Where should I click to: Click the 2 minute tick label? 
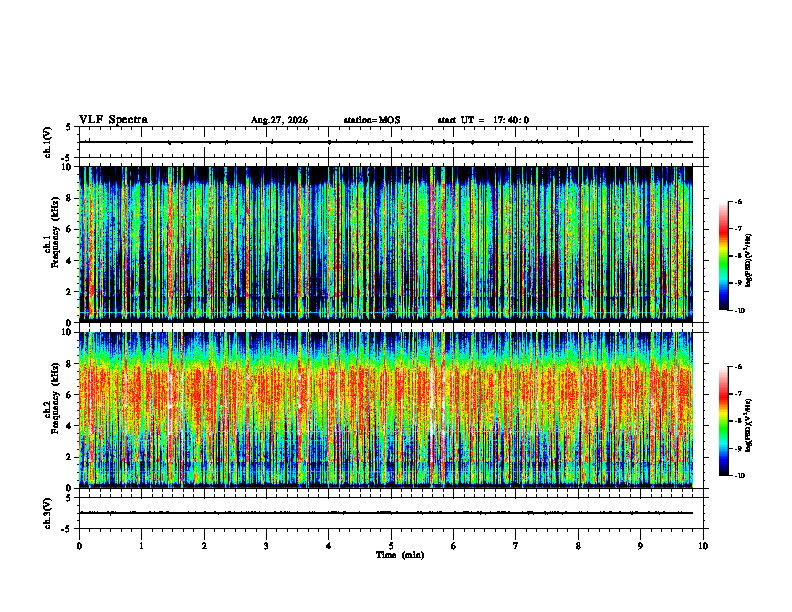click(x=204, y=546)
